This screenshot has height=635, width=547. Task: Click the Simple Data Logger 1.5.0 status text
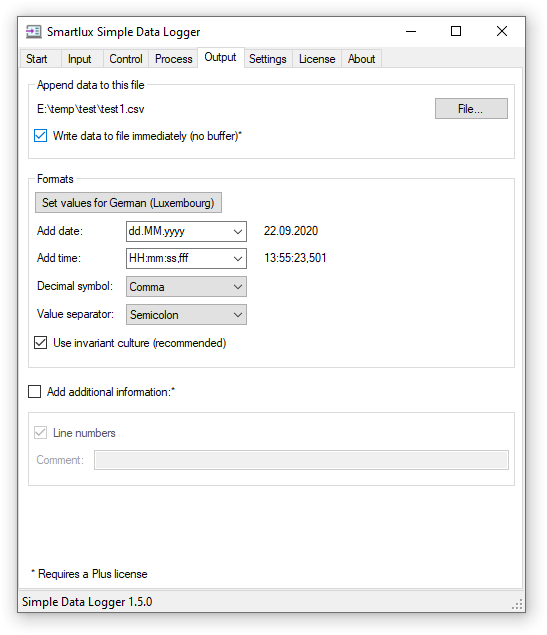pos(87,602)
